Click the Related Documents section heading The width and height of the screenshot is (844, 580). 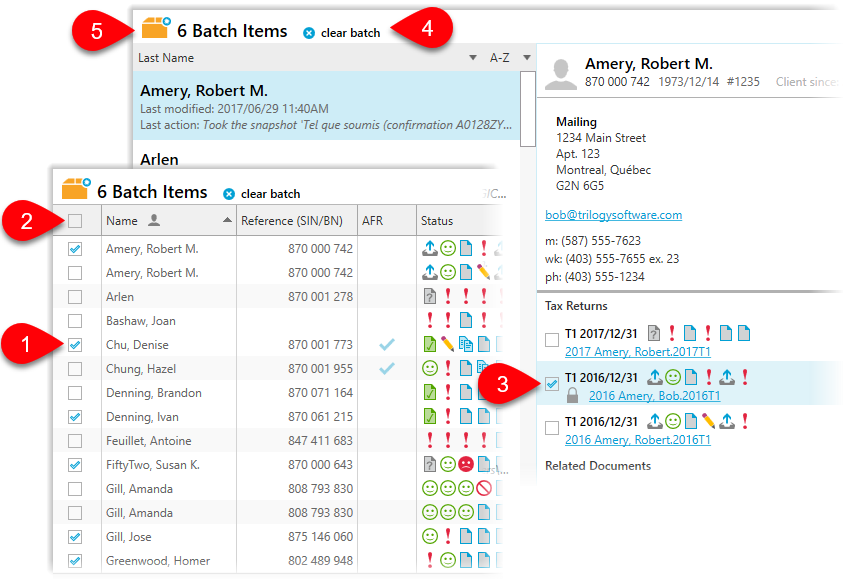598,465
